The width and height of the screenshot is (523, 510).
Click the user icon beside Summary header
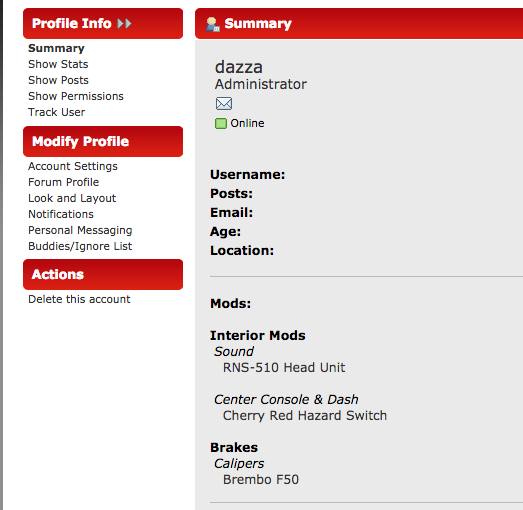[x=212, y=24]
